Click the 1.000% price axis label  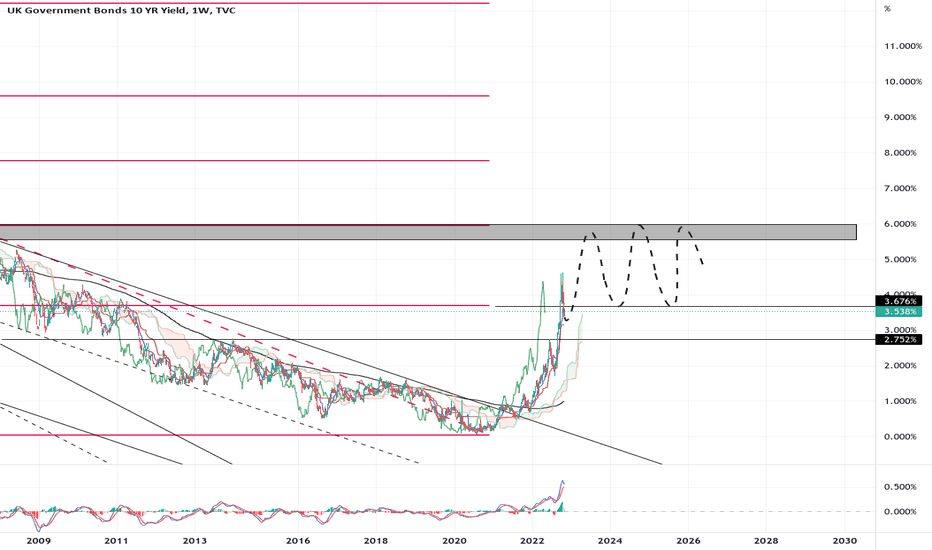point(902,401)
